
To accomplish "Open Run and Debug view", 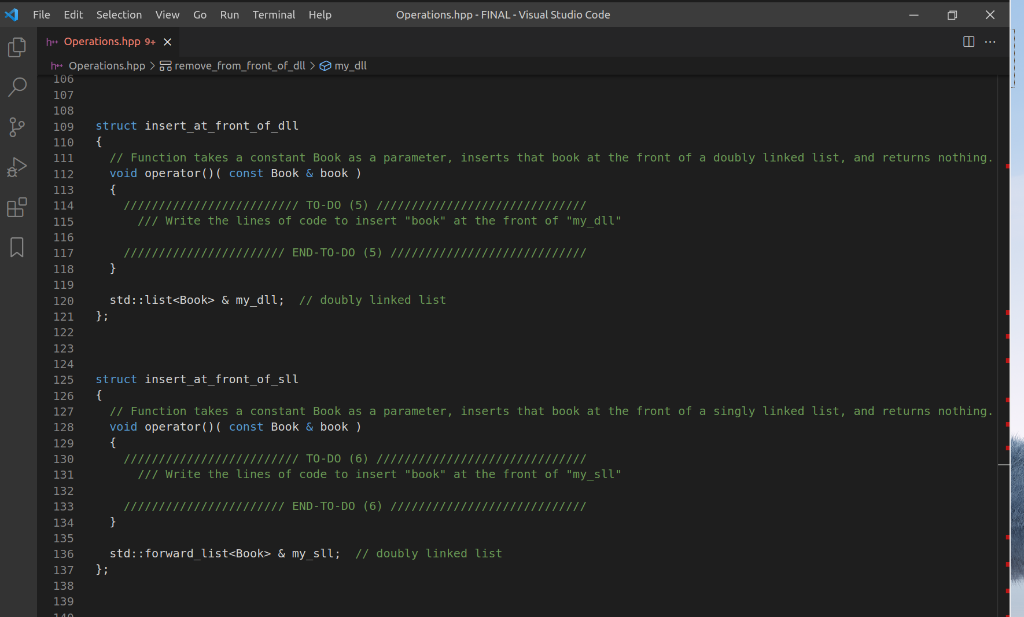I will point(16,167).
